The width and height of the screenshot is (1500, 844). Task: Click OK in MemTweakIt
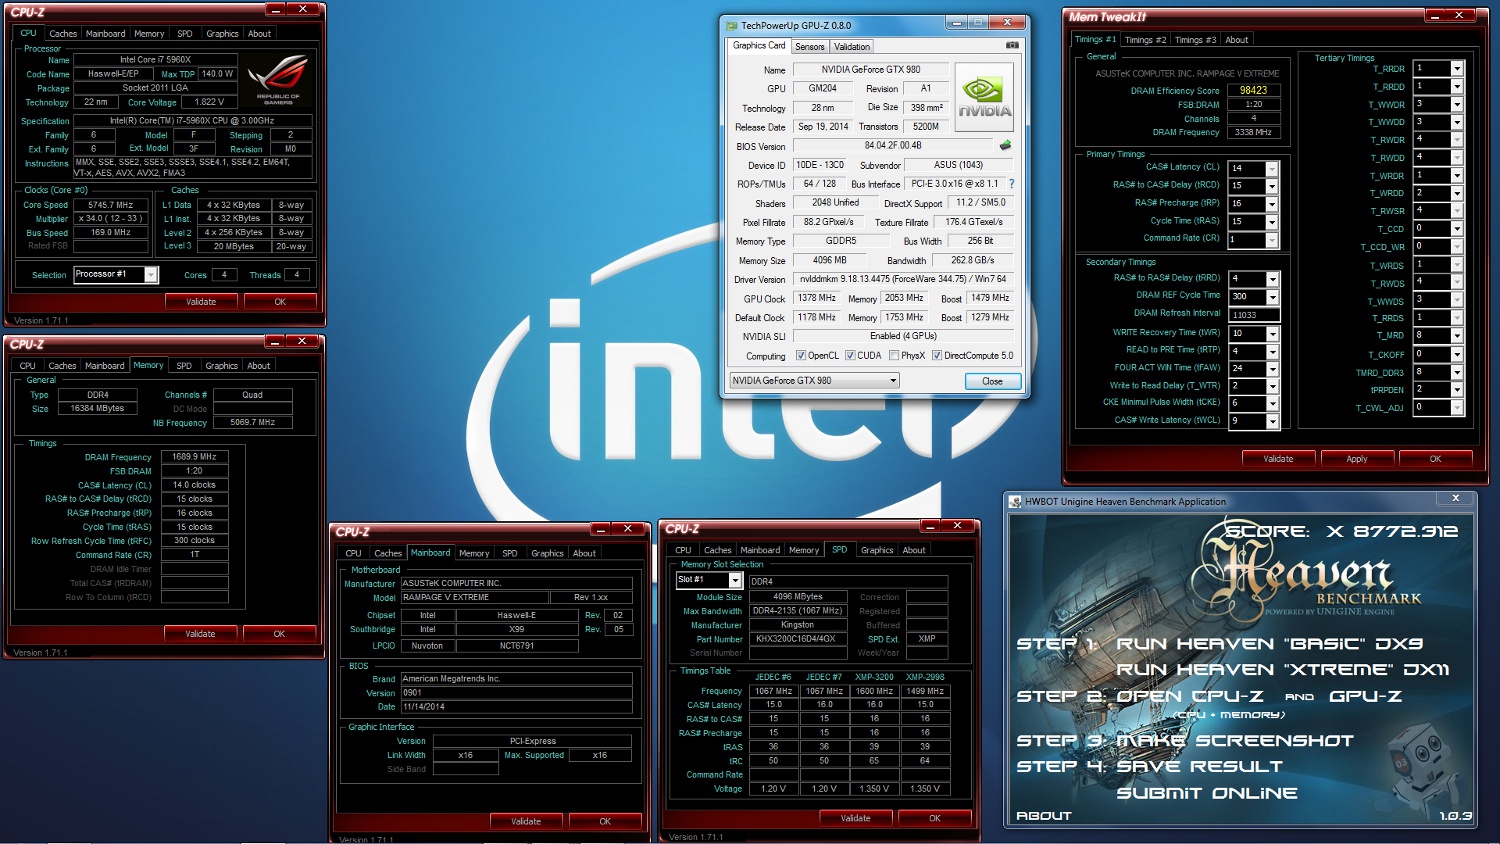point(1435,459)
